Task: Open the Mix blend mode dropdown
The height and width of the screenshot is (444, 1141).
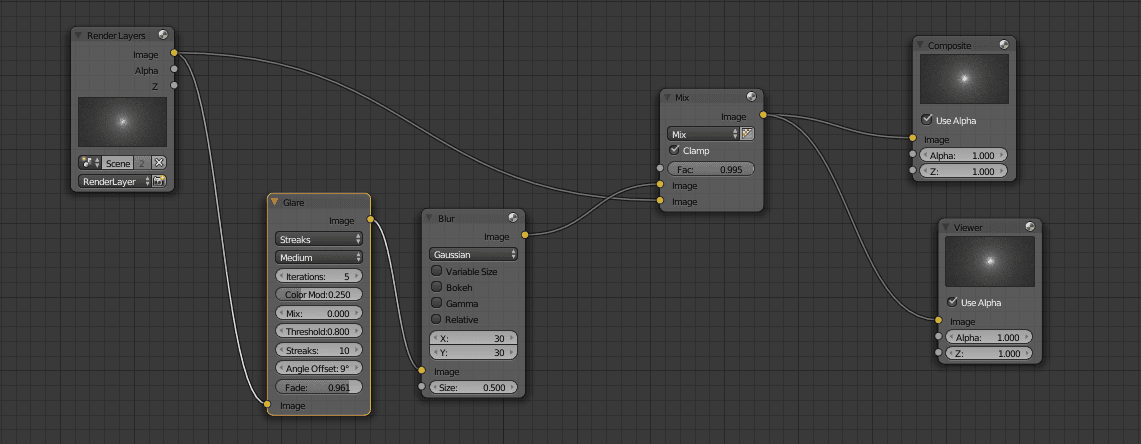Action: point(703,133)
